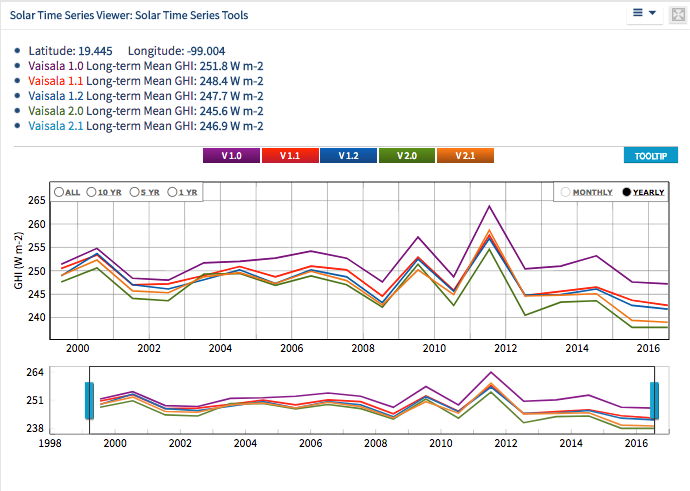This screenshot has width=690, height=491.
Task: Toggle the blue V 1.2 series
Action: point(347,156)
